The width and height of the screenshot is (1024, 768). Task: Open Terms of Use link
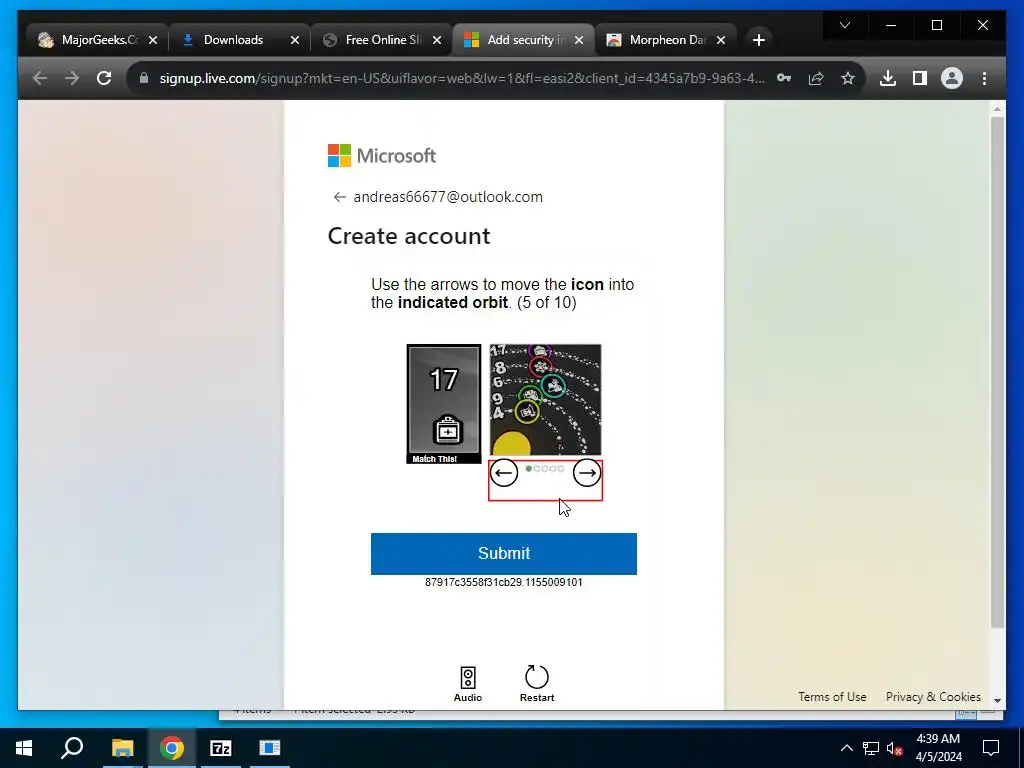click(832, 697)
